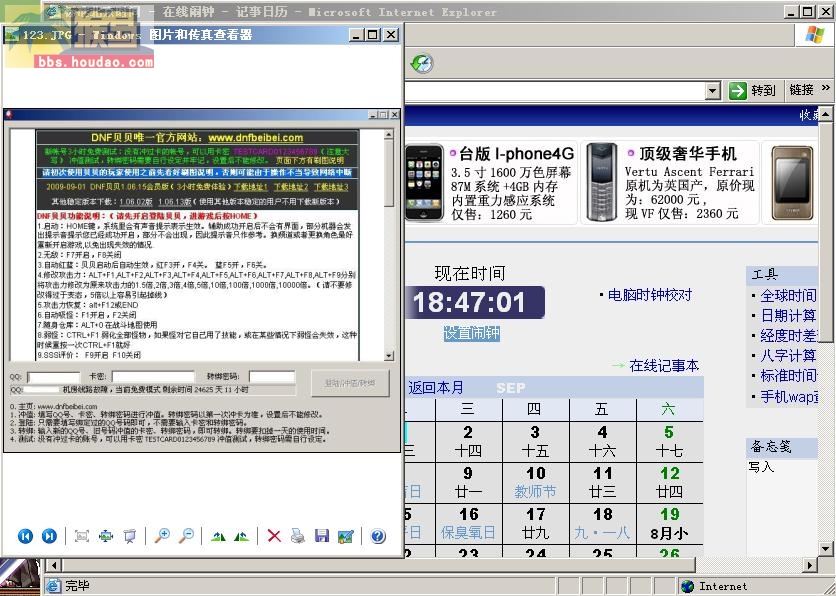Show image at Actual Size
This screenshot has height=596, width=836.
coord(106,536)
